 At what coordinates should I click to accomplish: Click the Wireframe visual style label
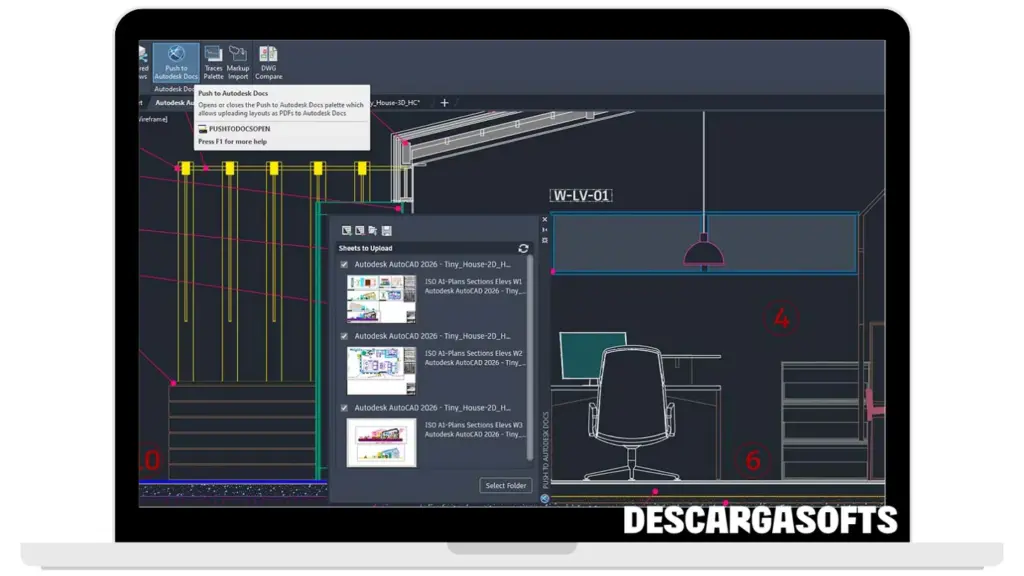153,119
